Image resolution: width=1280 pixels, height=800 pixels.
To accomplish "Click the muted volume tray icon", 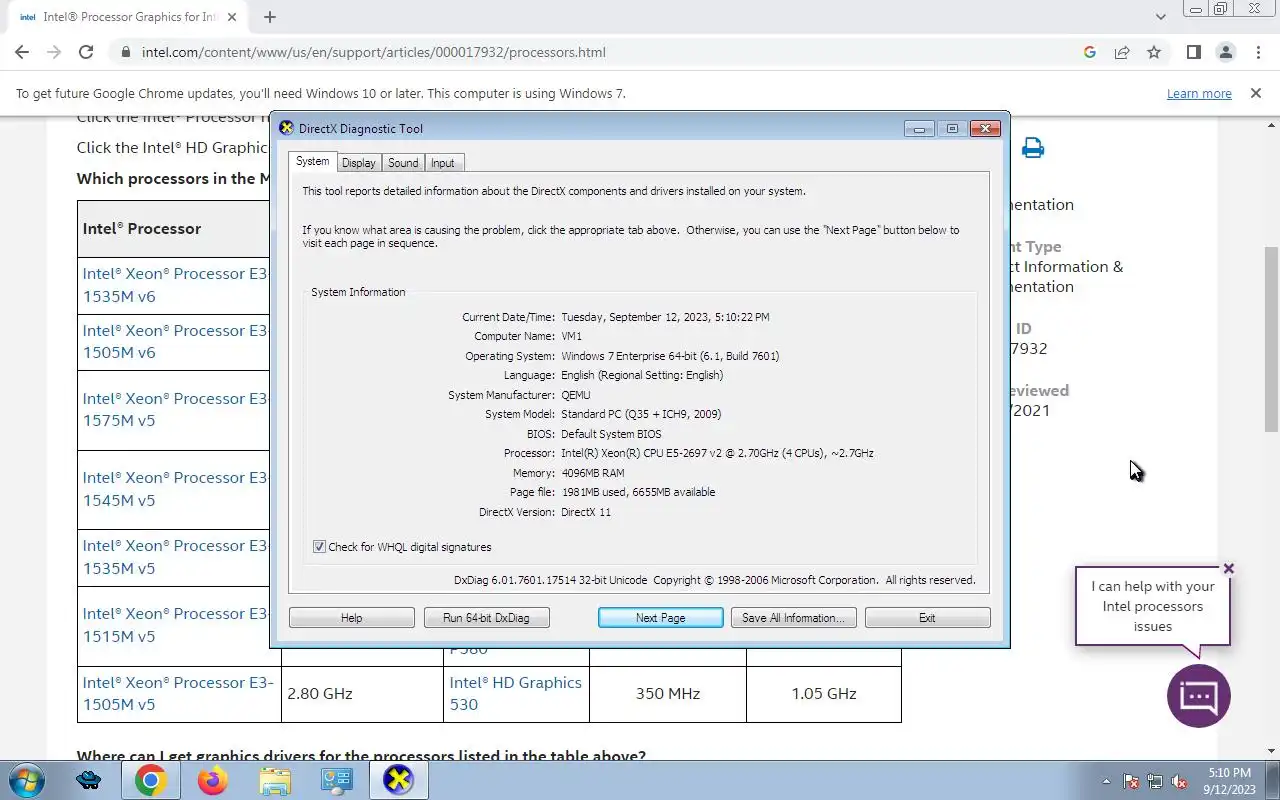I will click(x=1180, y=781).
